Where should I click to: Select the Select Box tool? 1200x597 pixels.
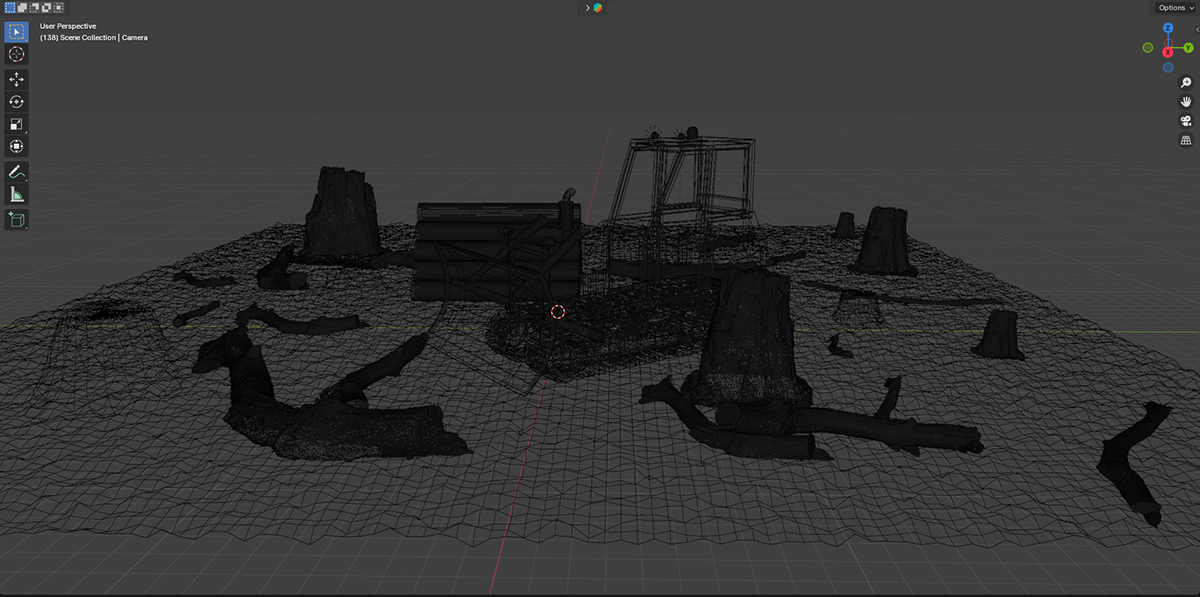17,31
